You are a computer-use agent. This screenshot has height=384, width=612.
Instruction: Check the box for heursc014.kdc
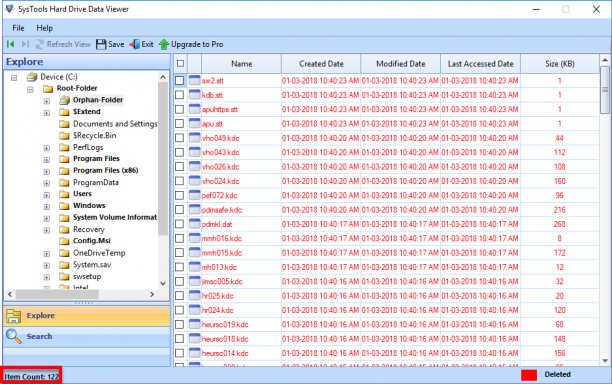point(180,353)
